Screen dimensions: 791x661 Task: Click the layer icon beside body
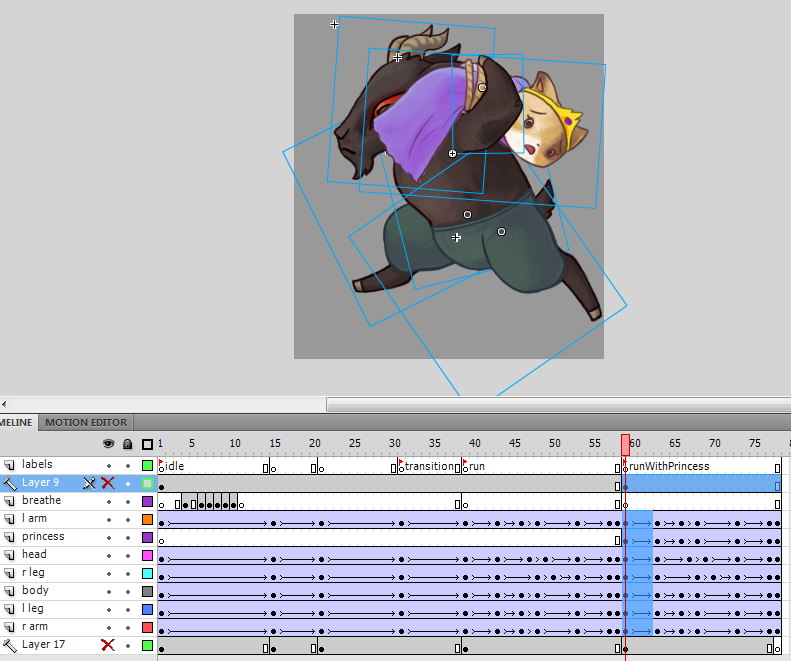[x=10, y=591]
